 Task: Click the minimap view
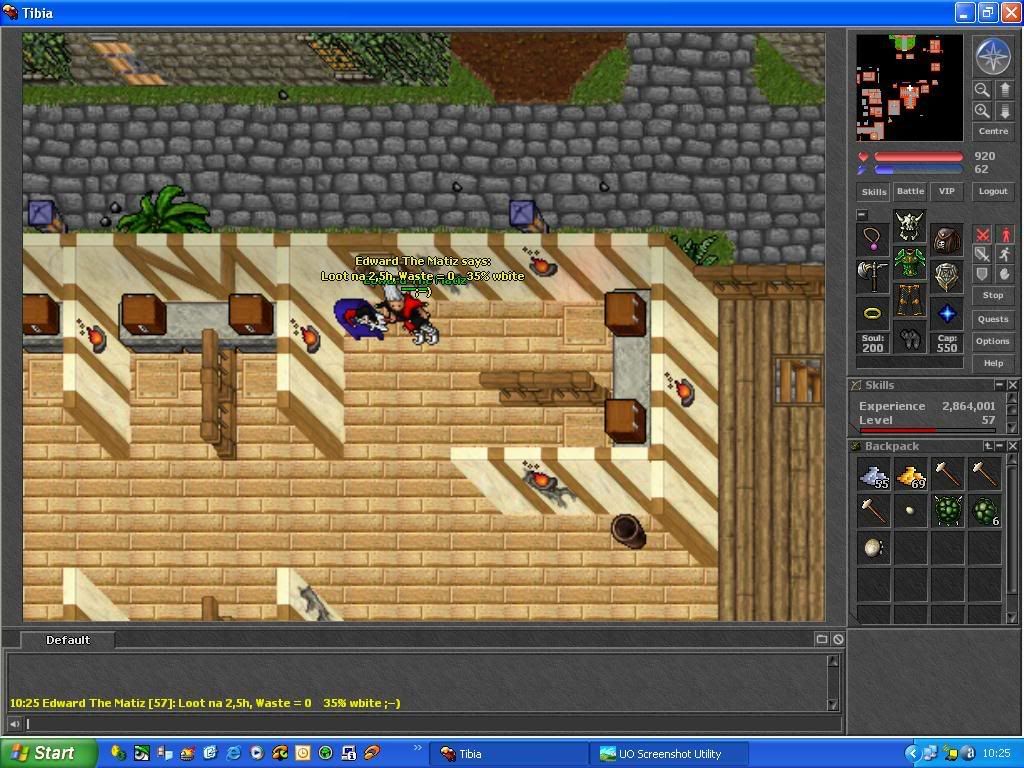point(909,88)
